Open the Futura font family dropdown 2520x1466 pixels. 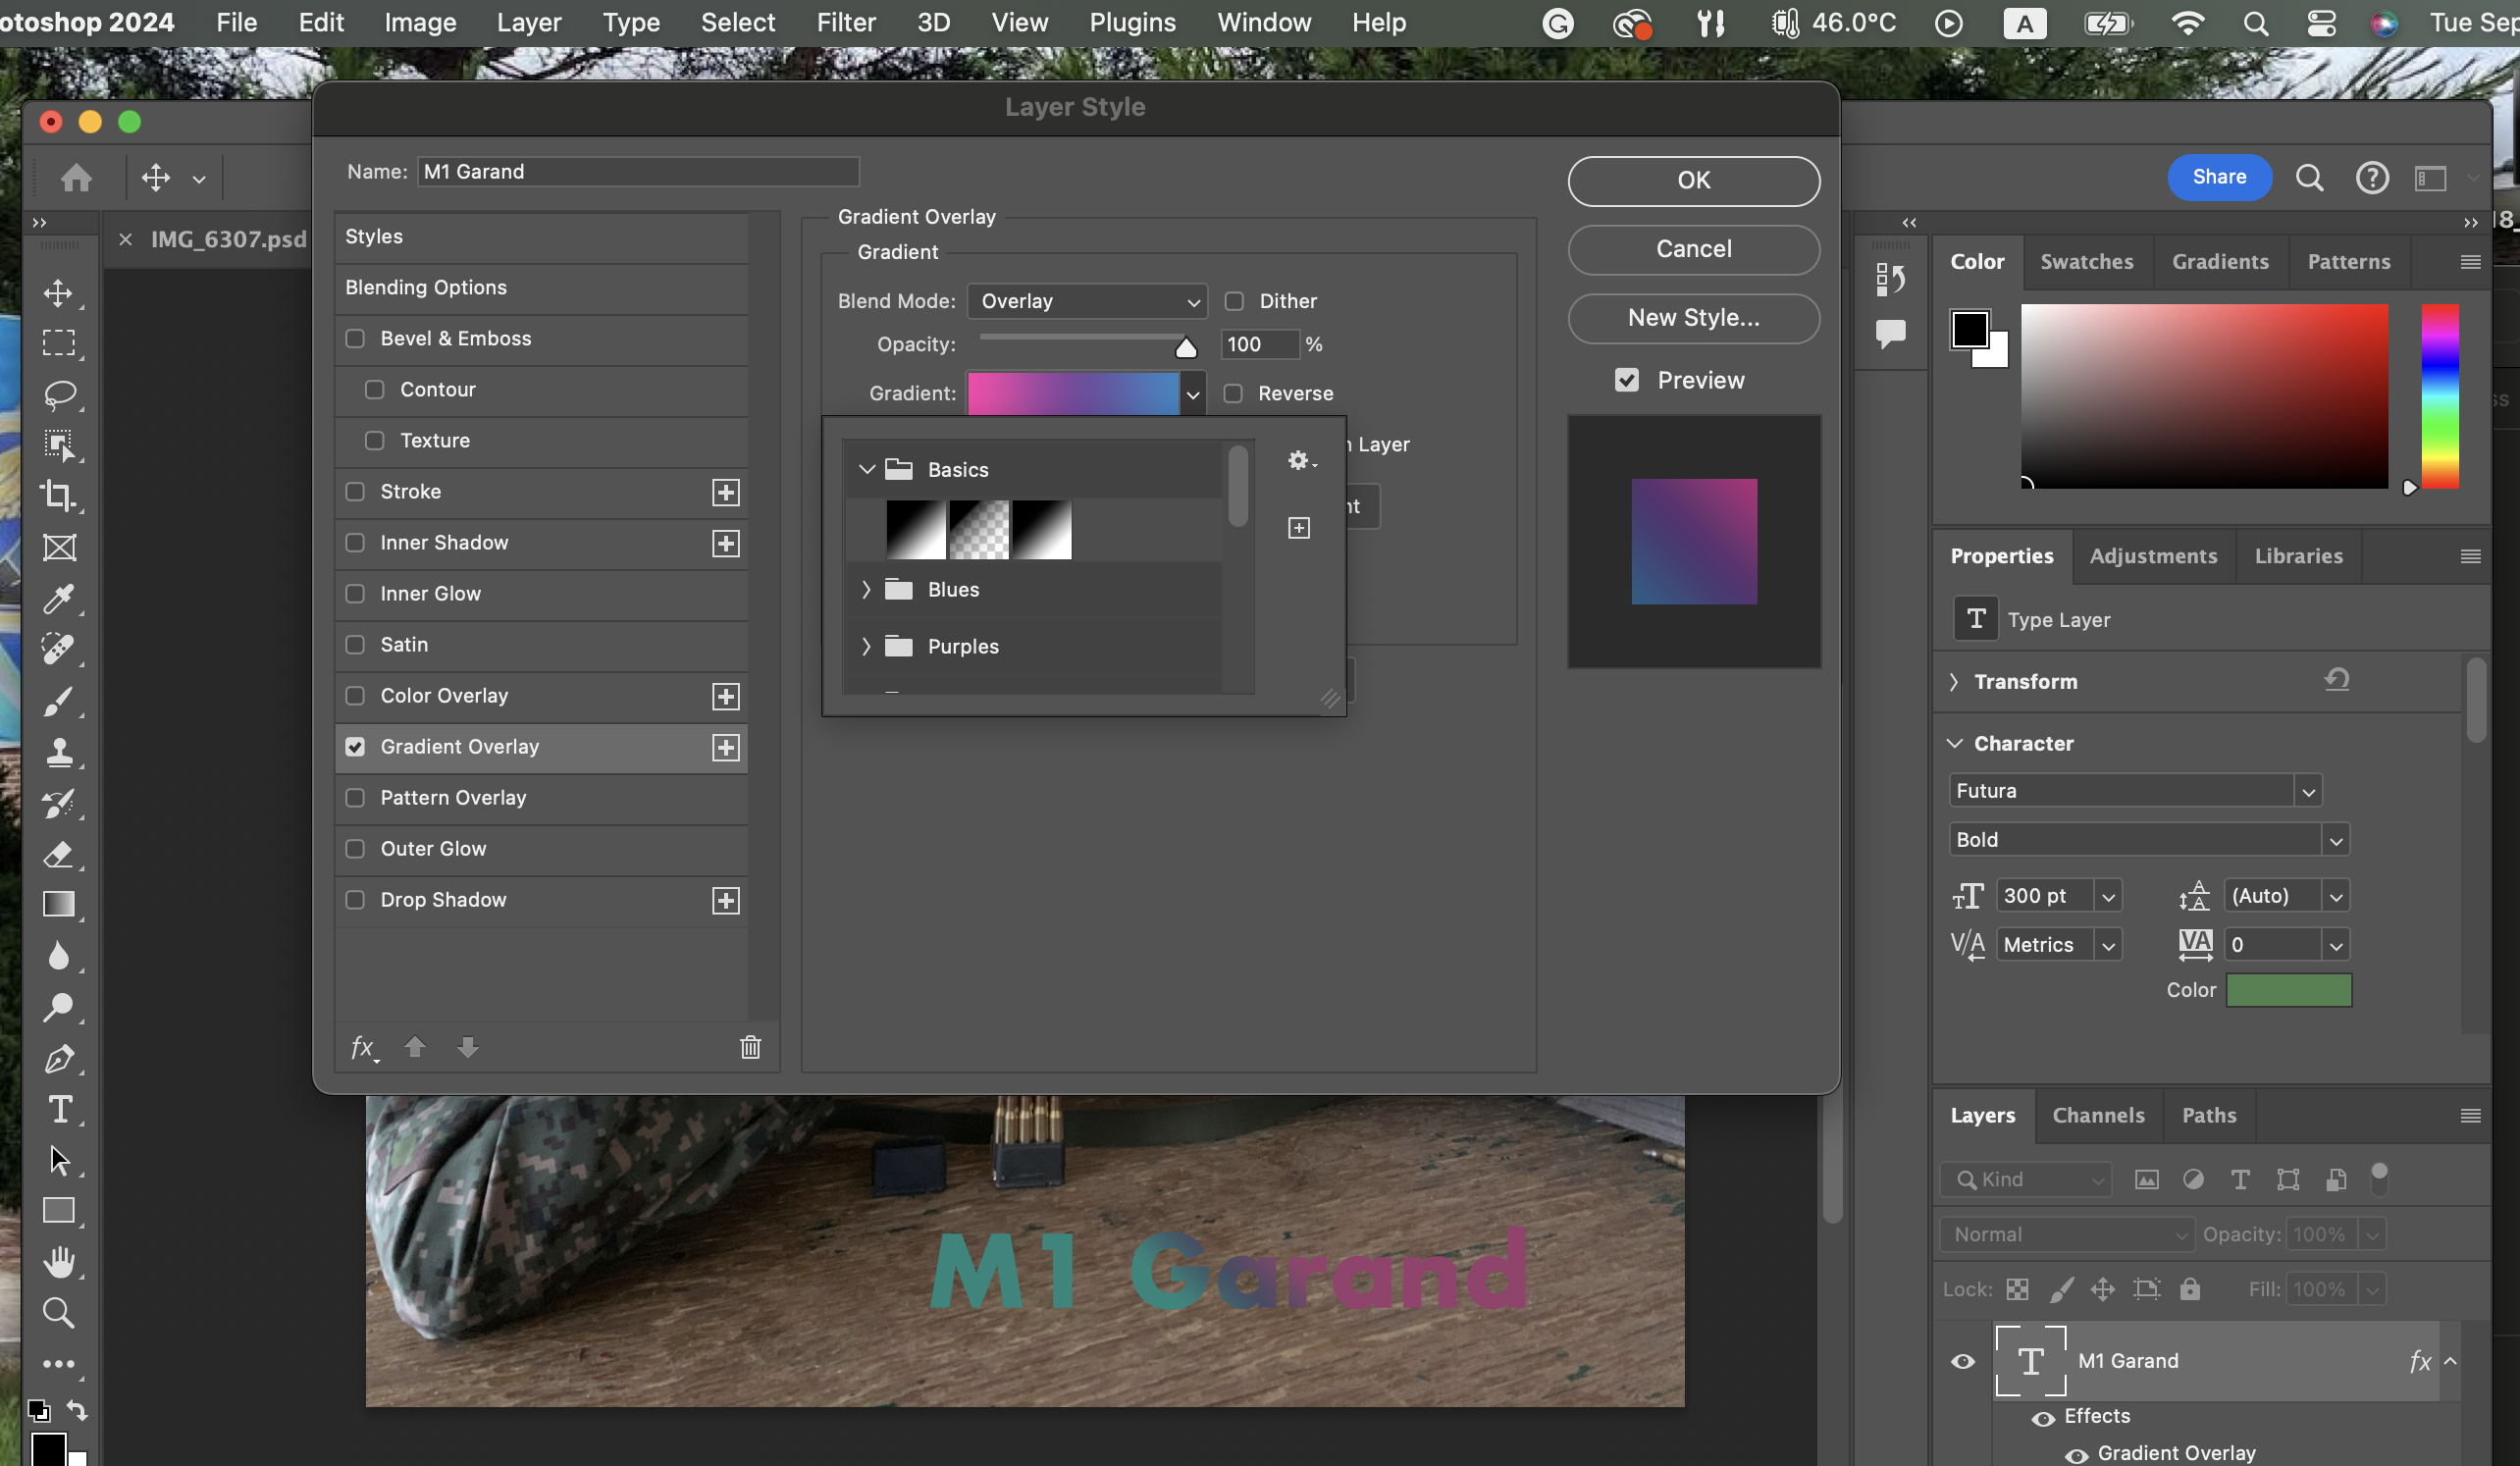click(2308, 791)
